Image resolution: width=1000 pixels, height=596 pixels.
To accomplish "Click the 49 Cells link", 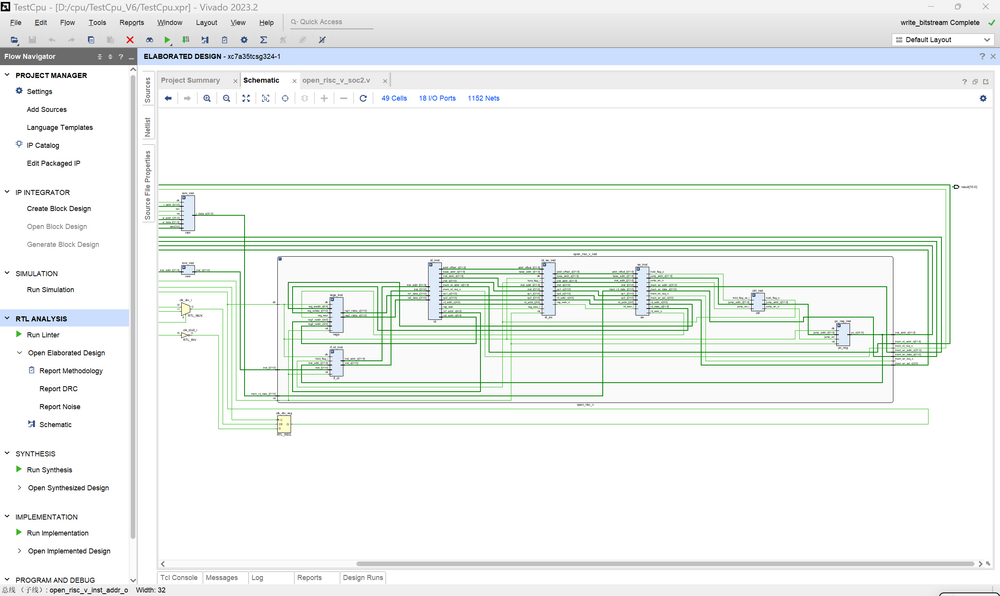I will point(394,99).
